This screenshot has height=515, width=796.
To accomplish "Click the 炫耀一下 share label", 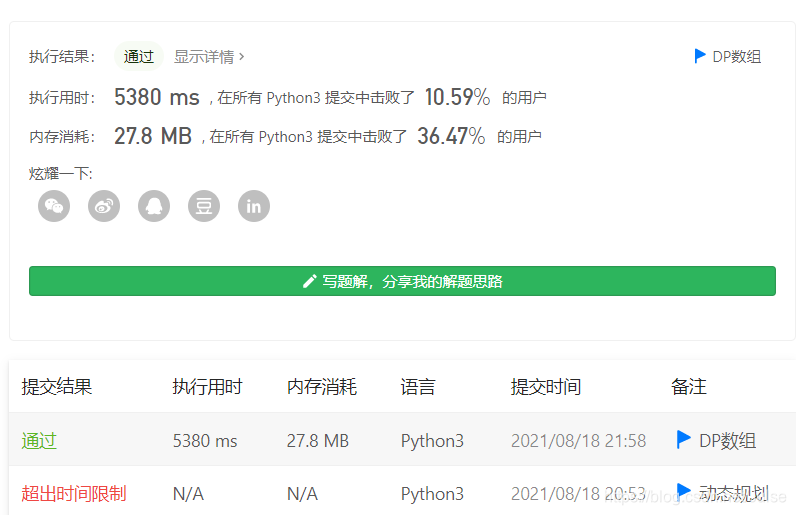I will tap(60, 174).
